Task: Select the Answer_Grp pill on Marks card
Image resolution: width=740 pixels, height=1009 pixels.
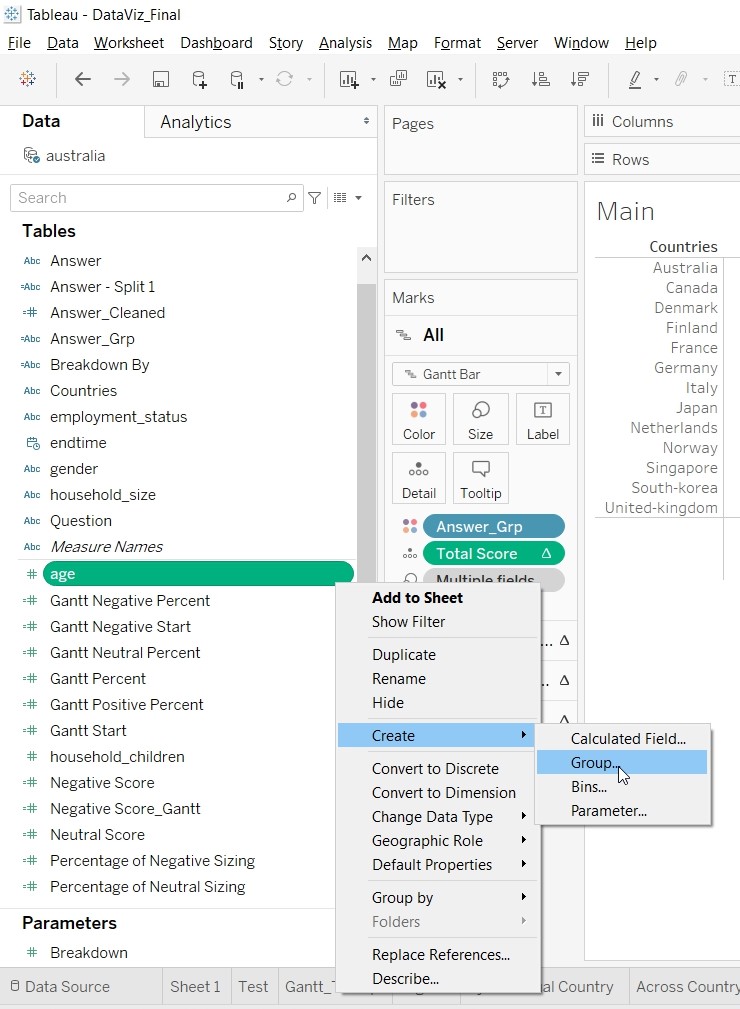Action: click(x=493, y=526)
